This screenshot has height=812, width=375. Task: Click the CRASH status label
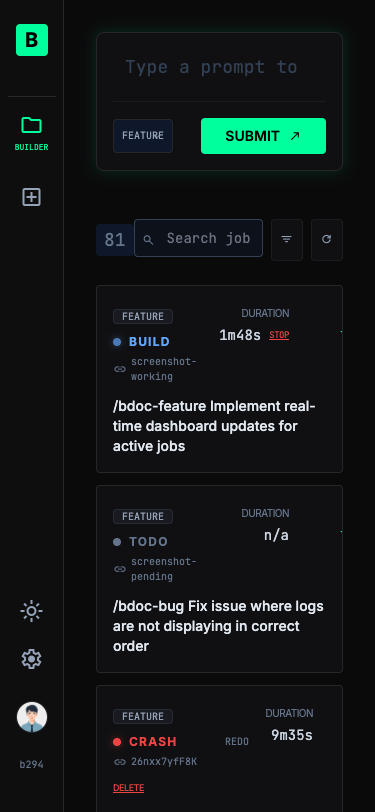153,742
